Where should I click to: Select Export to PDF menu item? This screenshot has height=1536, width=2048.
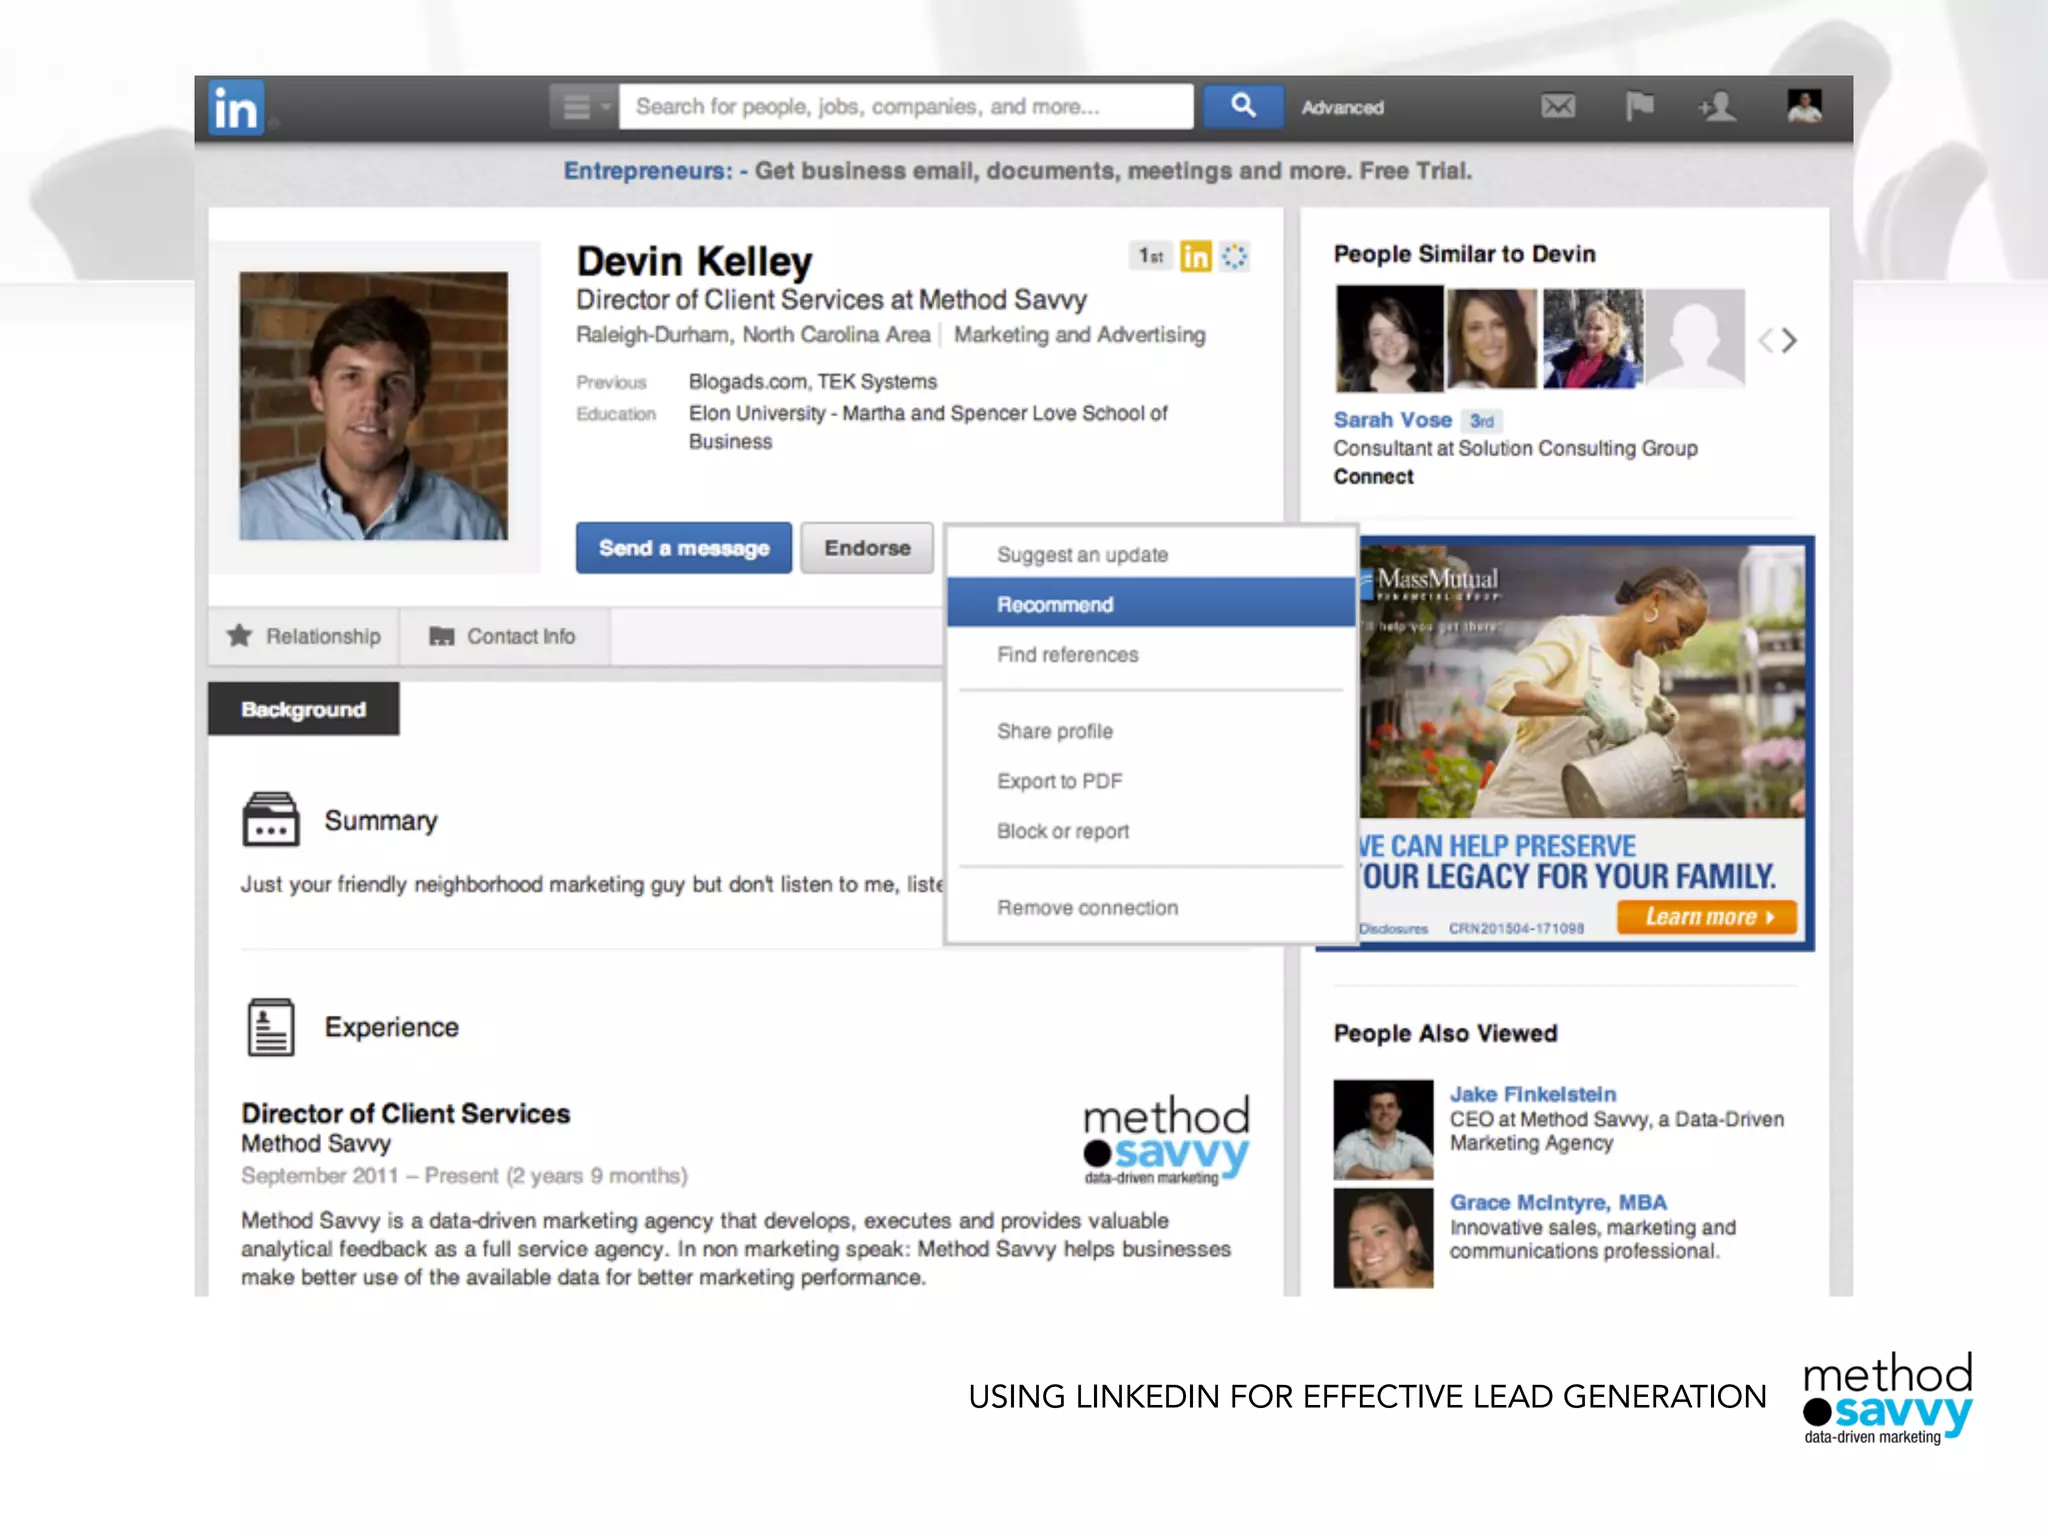(1151, 781)
